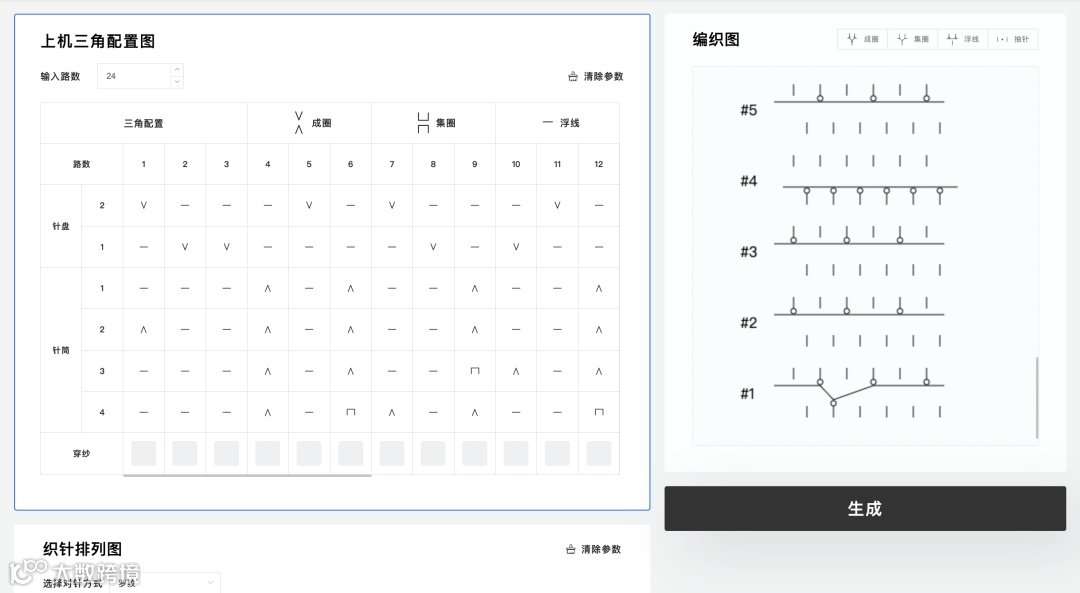Click the 针盘 row group label
Viewport: 1080px width, 593px height.
coord(61,226)
